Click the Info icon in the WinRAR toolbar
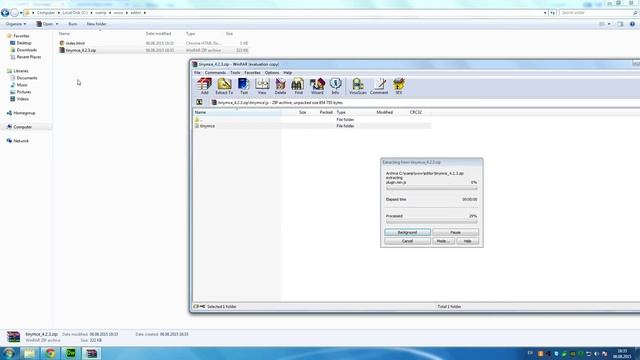The image size is (640, 360). pos(335,86)
